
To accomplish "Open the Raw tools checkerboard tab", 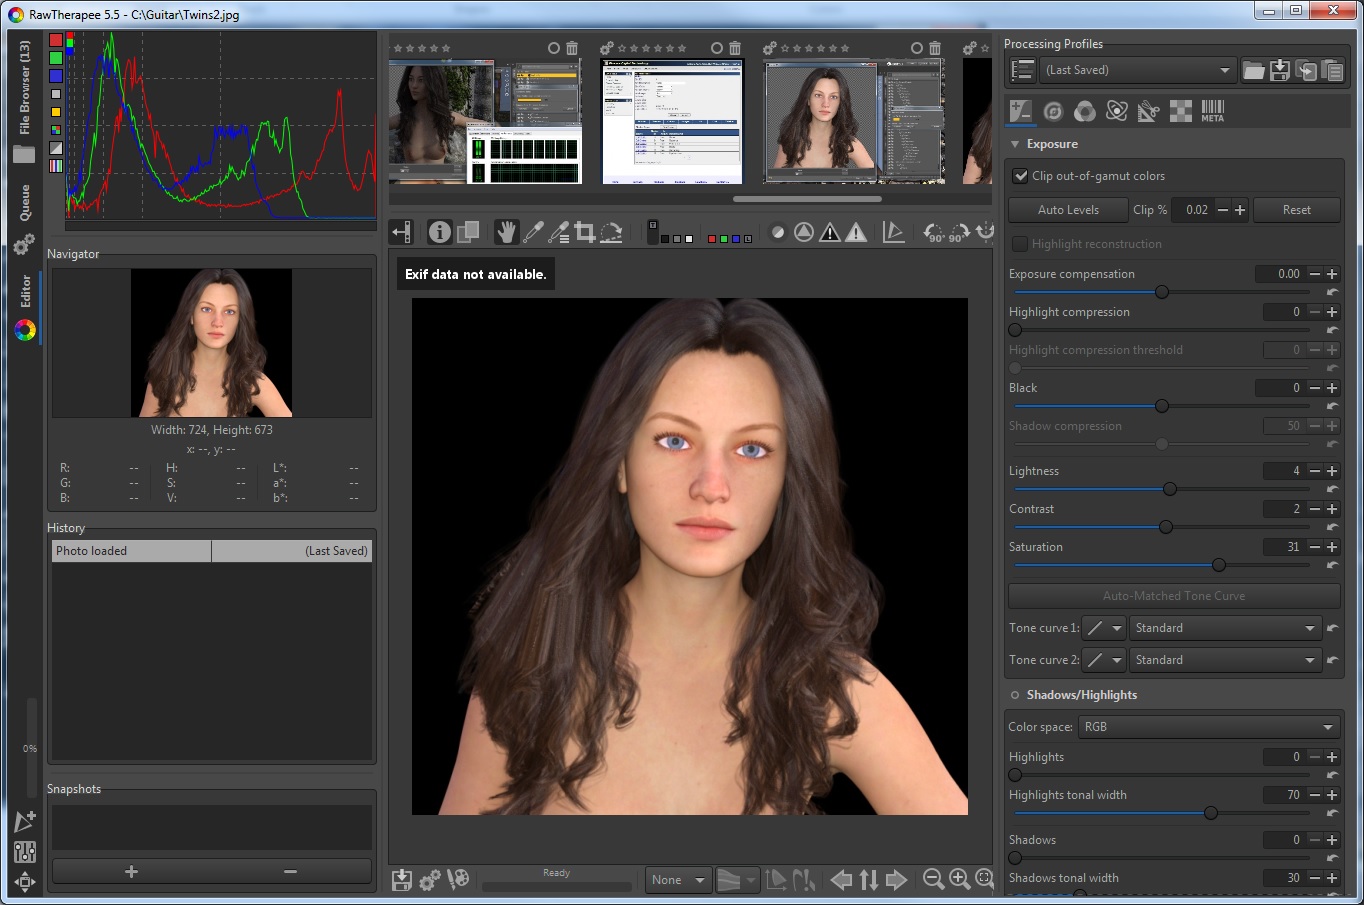I will point(1181,111).
